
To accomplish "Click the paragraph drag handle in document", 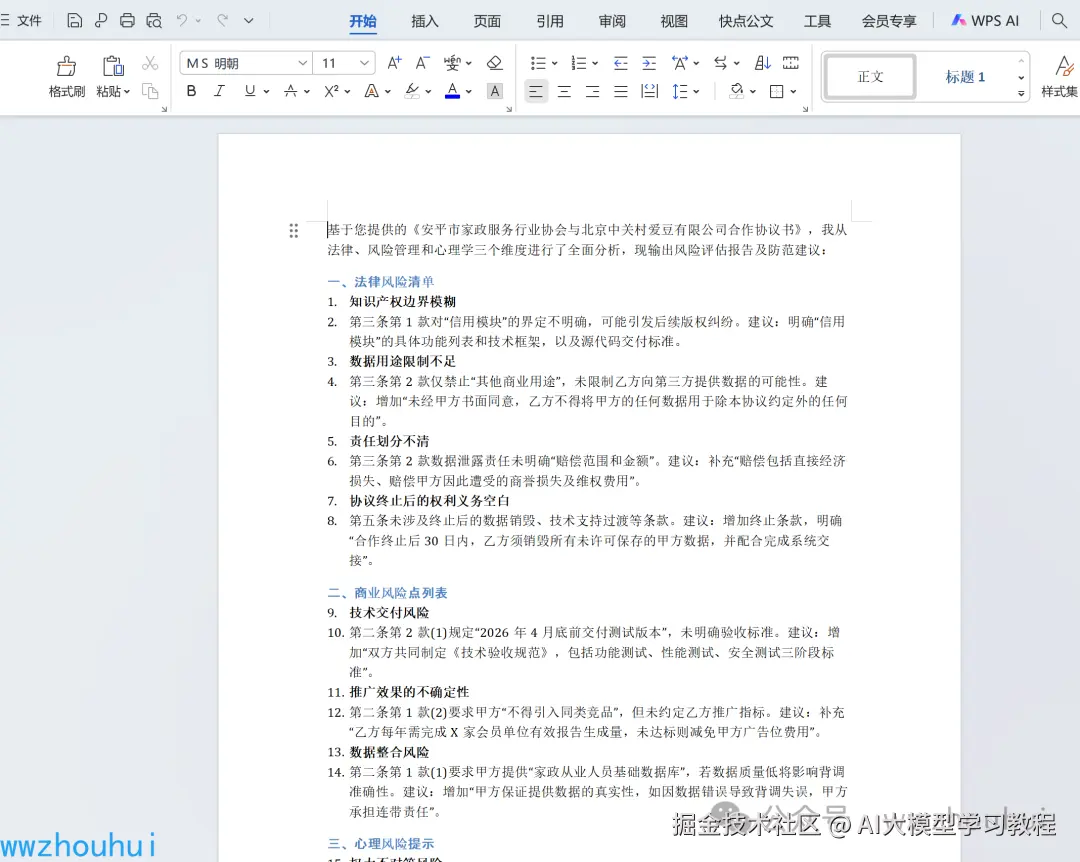I will coord(293,230).
